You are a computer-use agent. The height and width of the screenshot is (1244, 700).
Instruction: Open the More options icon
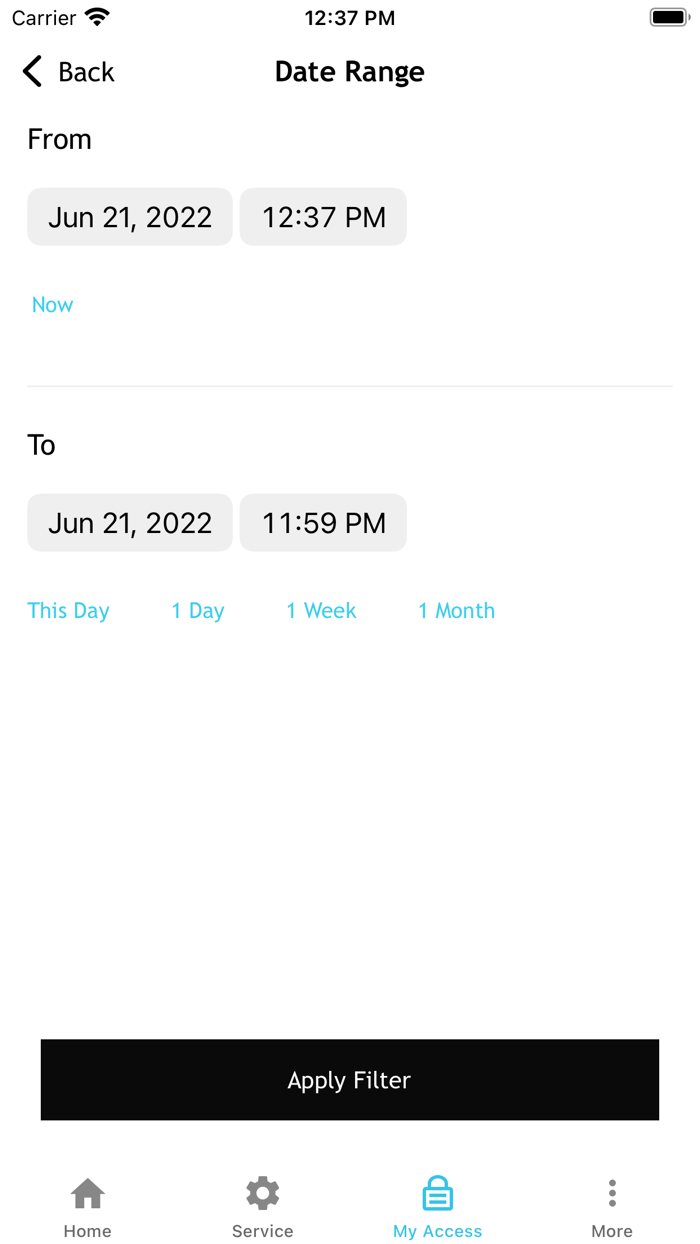coord(611,1192)
